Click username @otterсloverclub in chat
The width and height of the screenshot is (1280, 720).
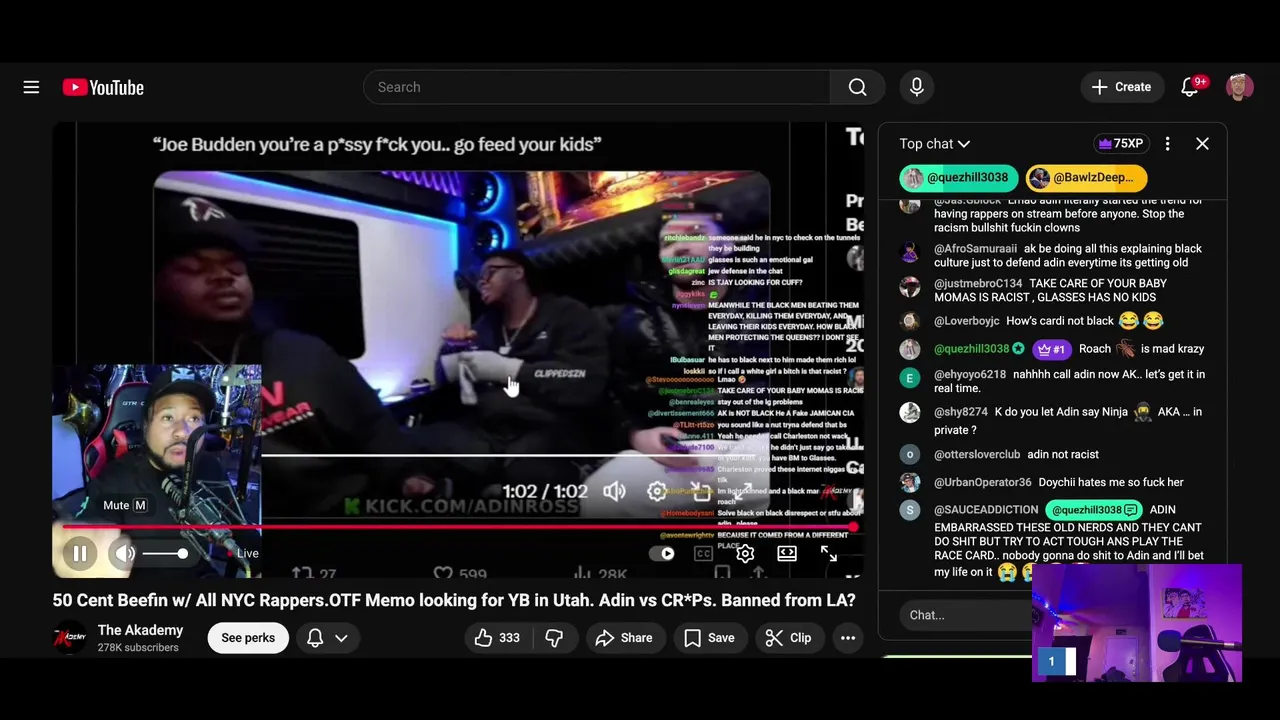(977, 455)
